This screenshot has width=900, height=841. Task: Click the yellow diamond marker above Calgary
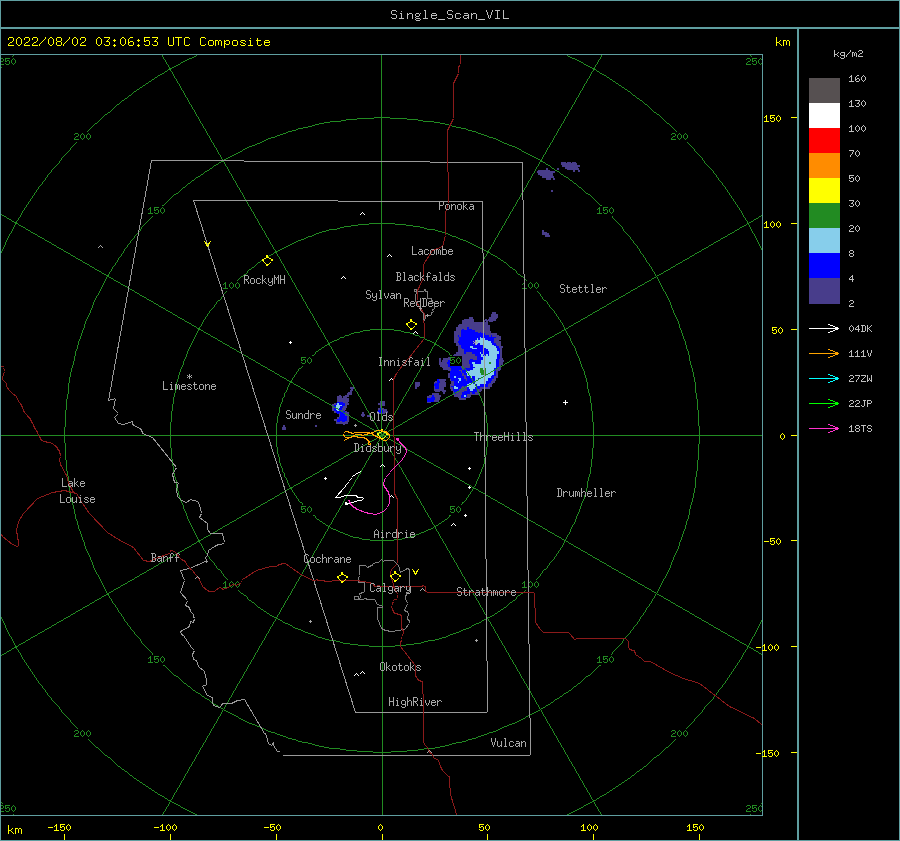(395, 576)
